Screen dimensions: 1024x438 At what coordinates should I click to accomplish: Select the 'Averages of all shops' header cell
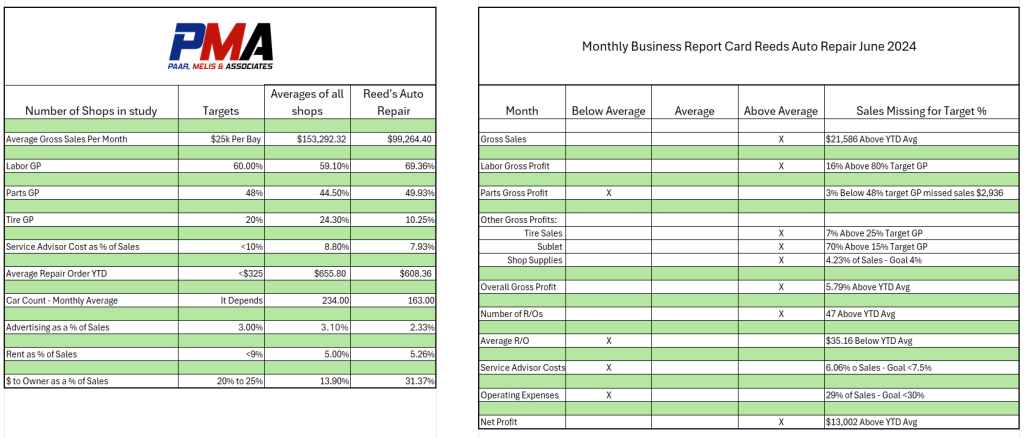[x=307, y=102]
